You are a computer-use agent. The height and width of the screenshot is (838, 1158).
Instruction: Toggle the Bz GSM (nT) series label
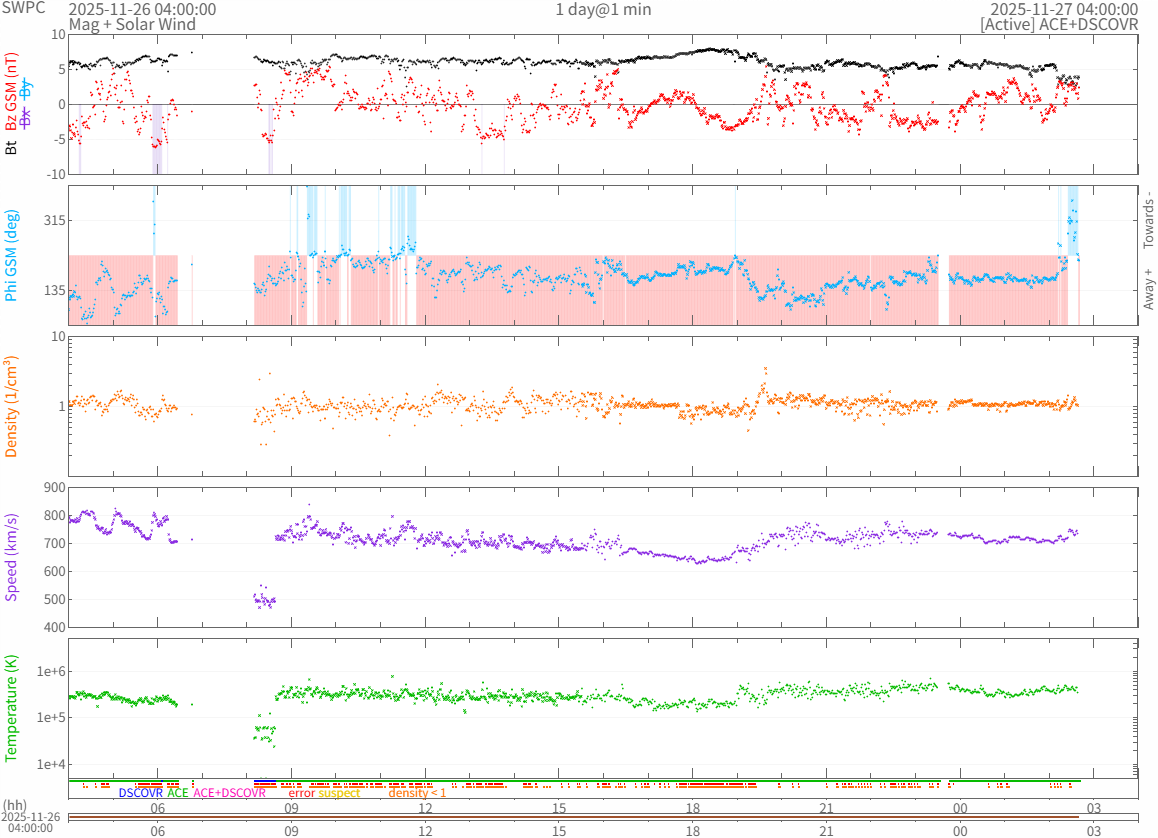[x=12, y=94]
